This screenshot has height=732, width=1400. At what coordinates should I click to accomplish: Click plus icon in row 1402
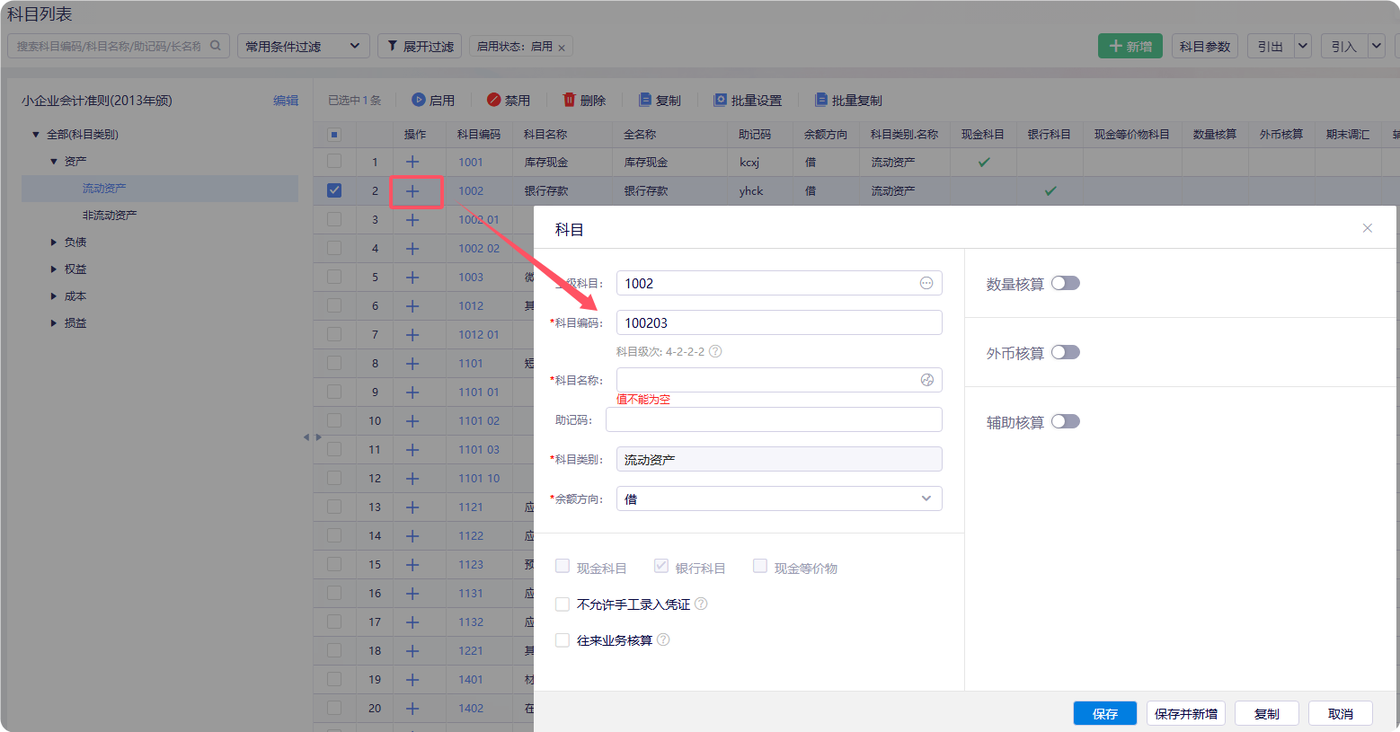(412, 708)
